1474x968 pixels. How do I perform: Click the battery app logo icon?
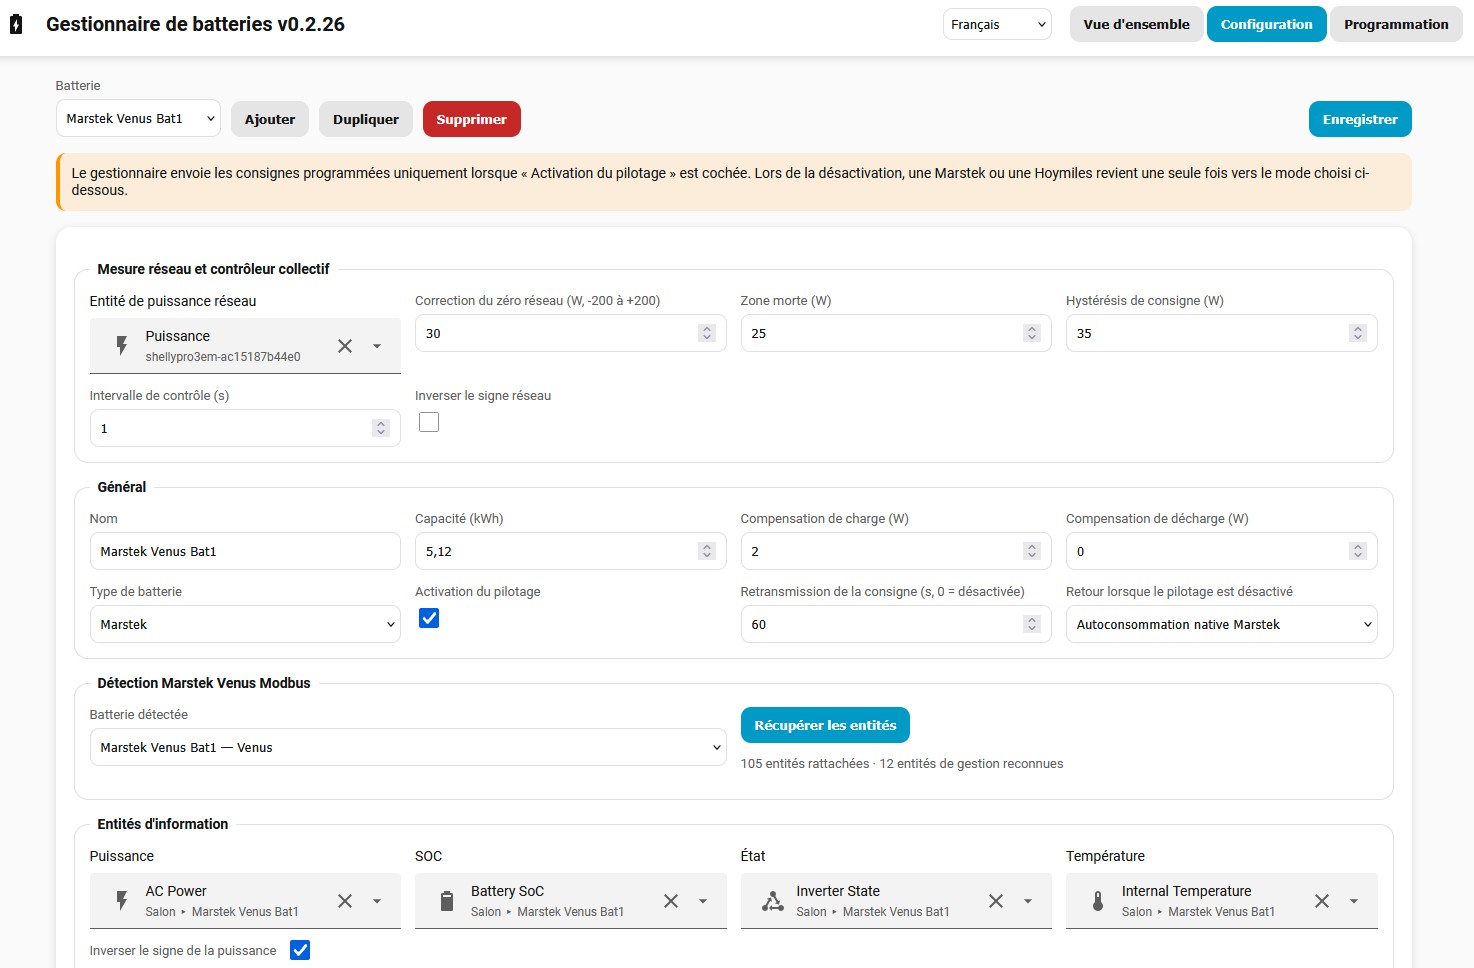(x=16, y=24)
